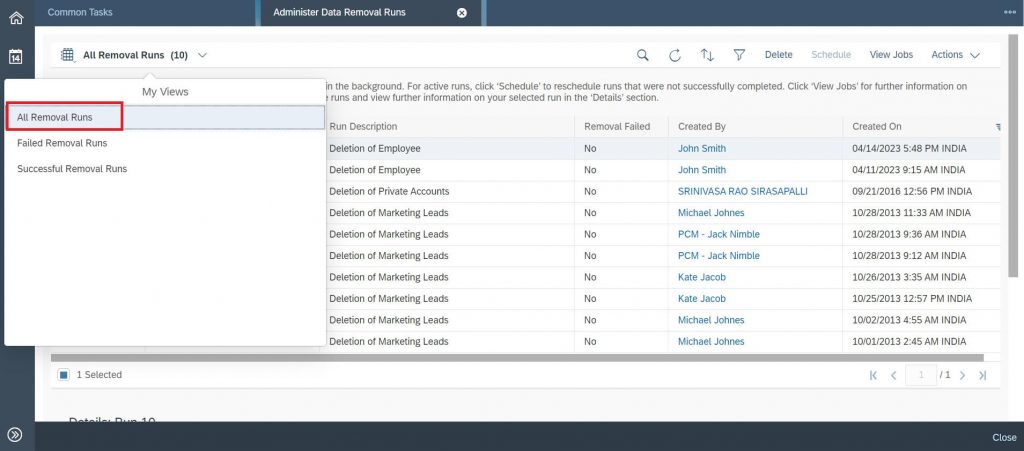
Task: Refresh the removal runs list
Action: tap(675, 55)
